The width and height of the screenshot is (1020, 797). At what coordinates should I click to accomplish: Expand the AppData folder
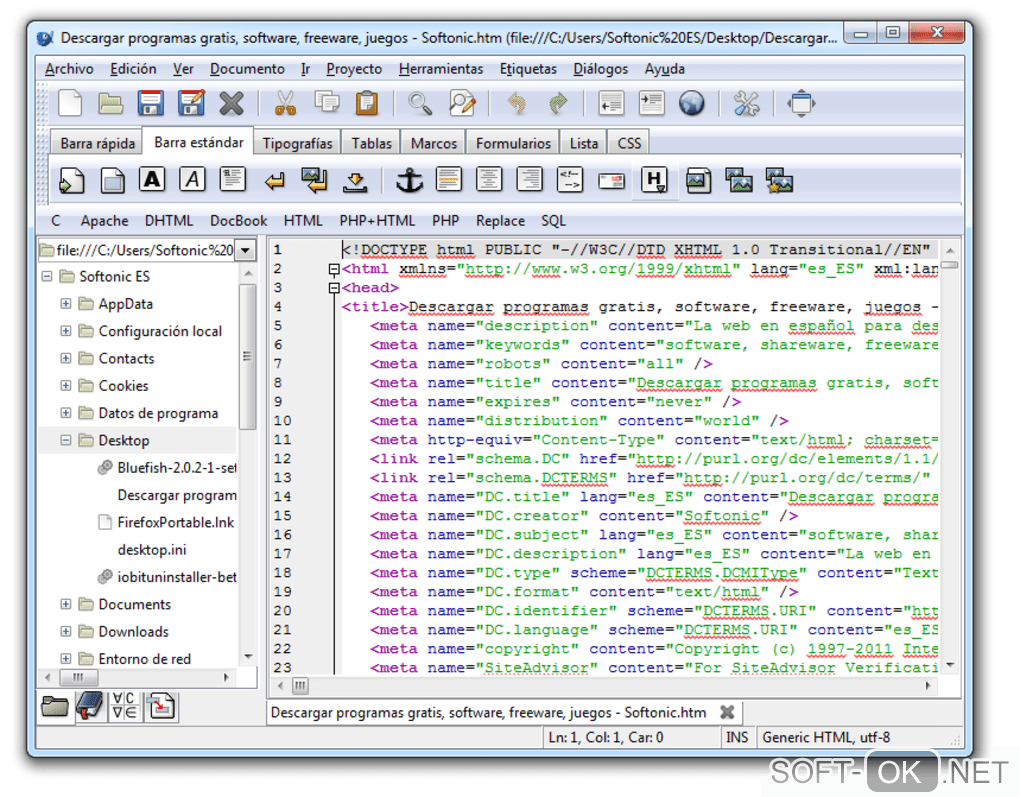66,304
